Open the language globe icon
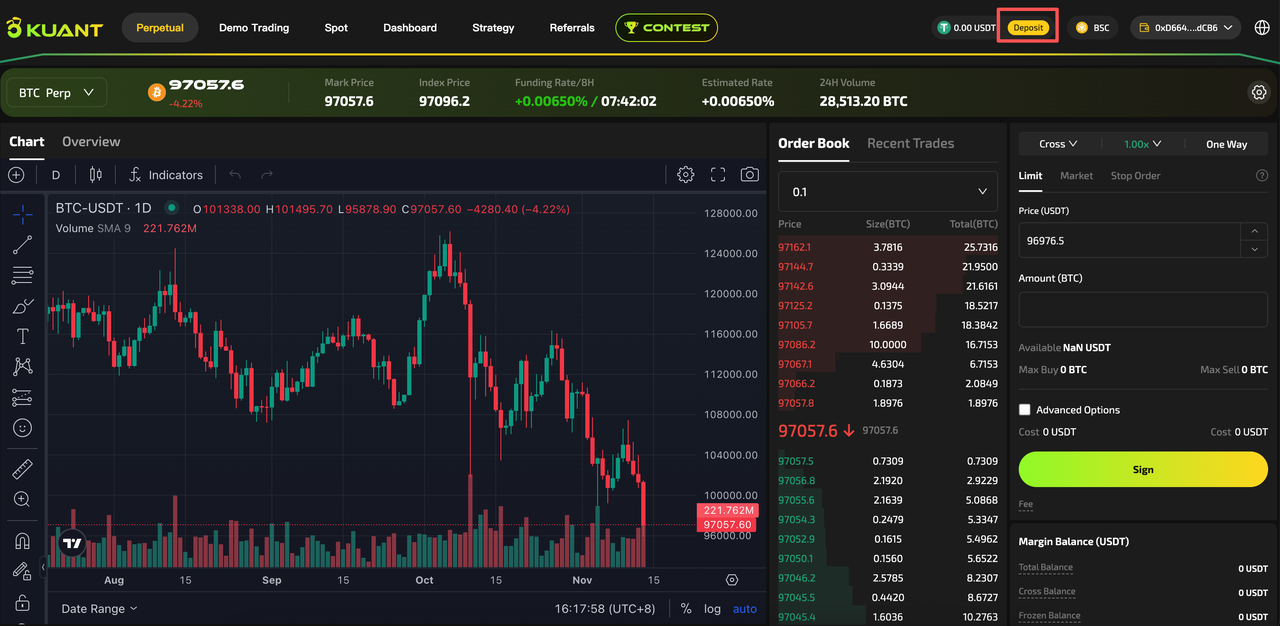This screenshot has height=626, width=1280. coord(1262,28)
